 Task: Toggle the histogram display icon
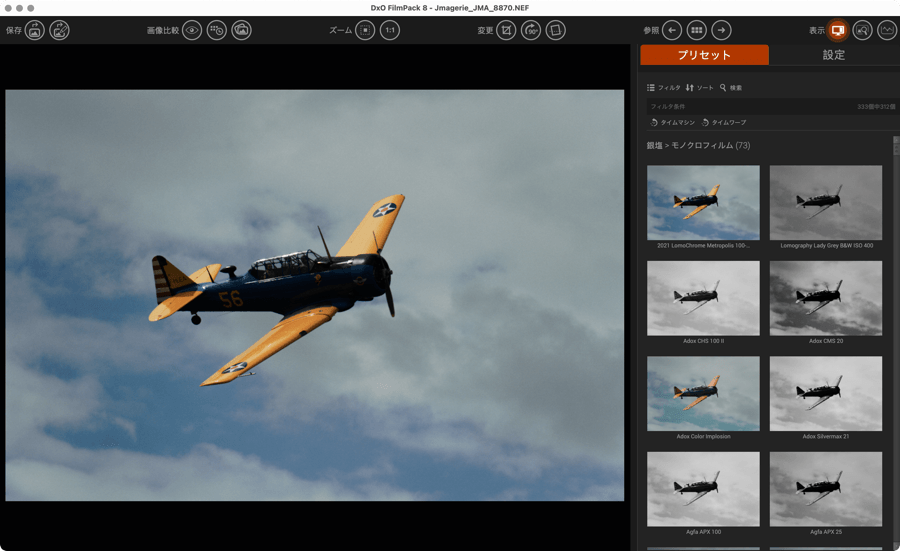point(887,31)
